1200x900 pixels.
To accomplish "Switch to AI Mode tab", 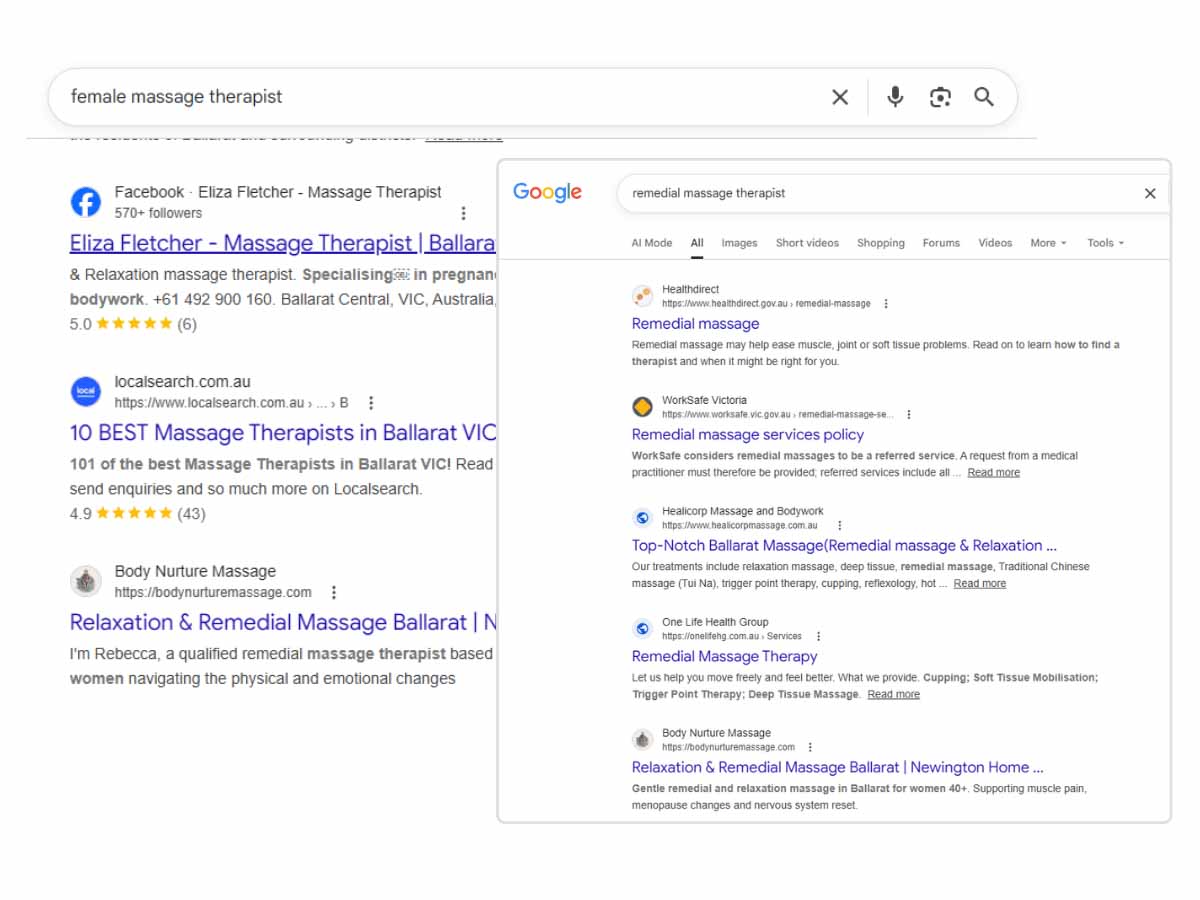I will coord(652,243).
